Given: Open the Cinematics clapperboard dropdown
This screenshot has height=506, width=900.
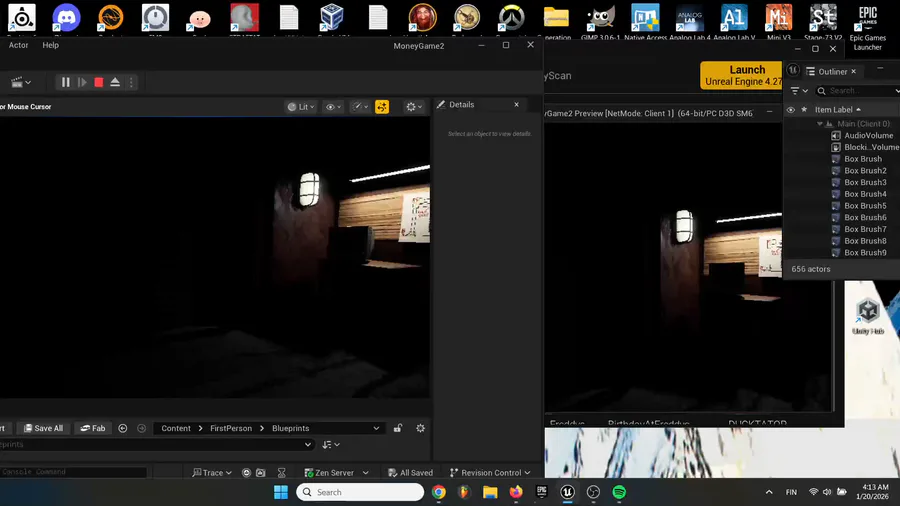Looking at the screenshot, I should (21, 83).
